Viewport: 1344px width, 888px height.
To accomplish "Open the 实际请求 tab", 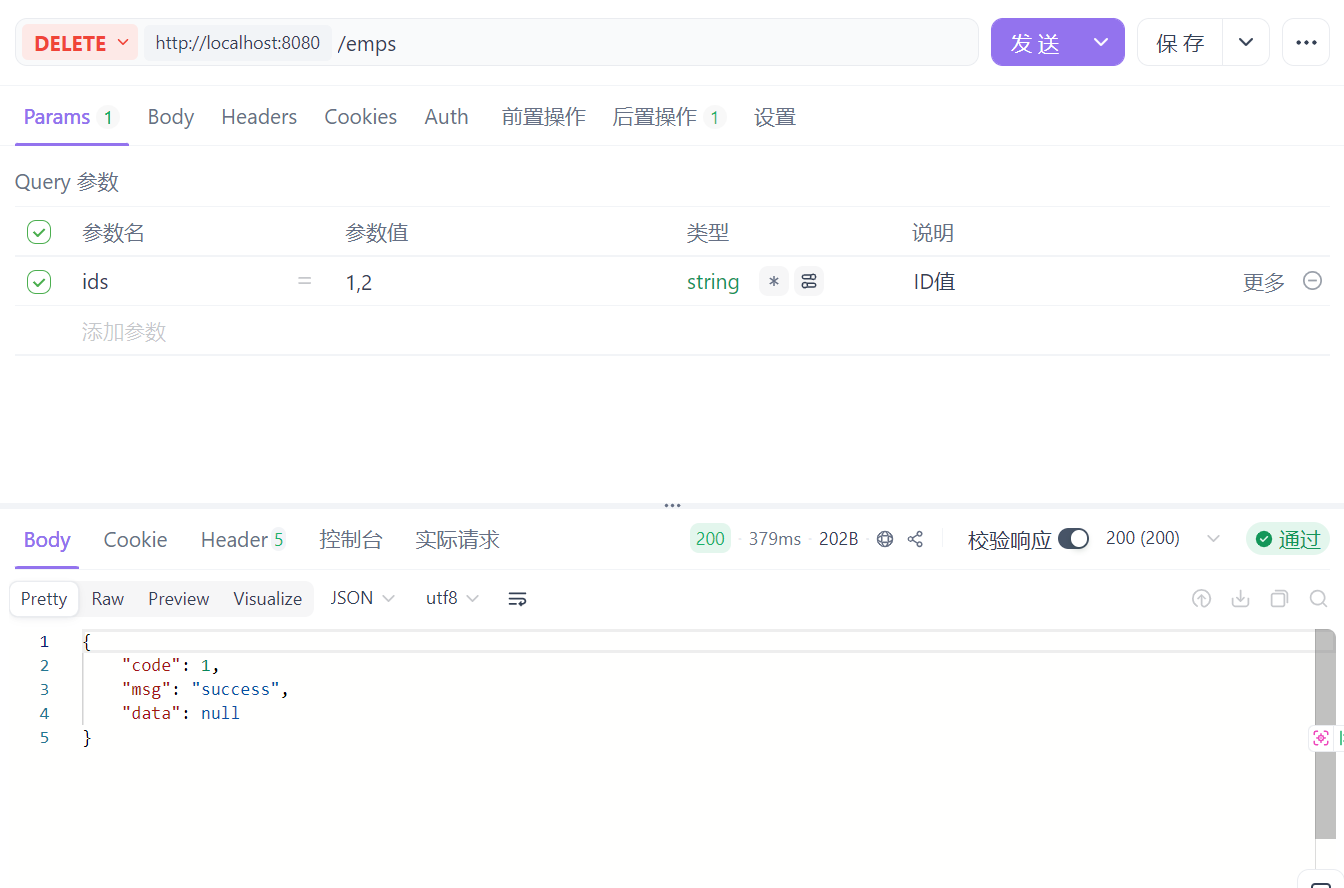I will [x=457, y=540].
